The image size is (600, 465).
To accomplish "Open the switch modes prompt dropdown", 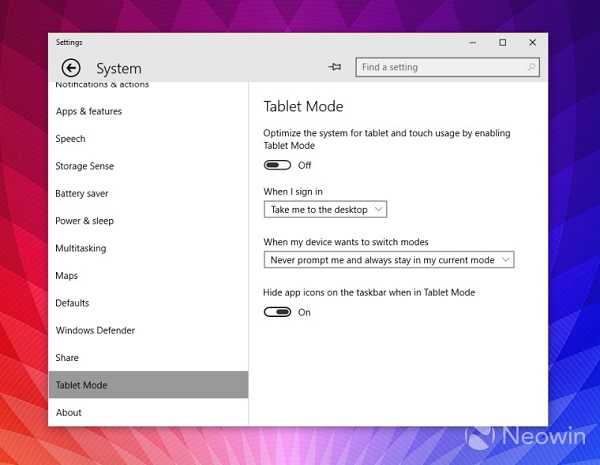I will 389,260.
